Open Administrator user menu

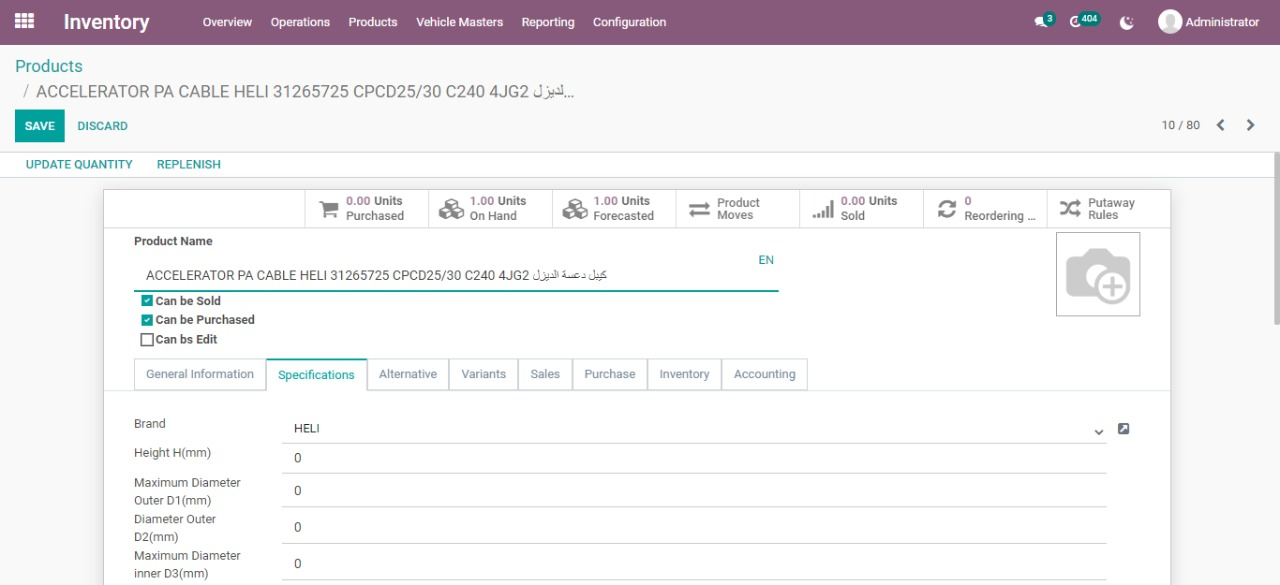click(1208, 22)
